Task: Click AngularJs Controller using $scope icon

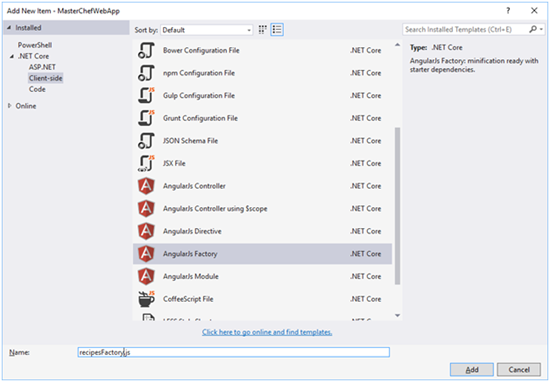Action: point(146,209)
